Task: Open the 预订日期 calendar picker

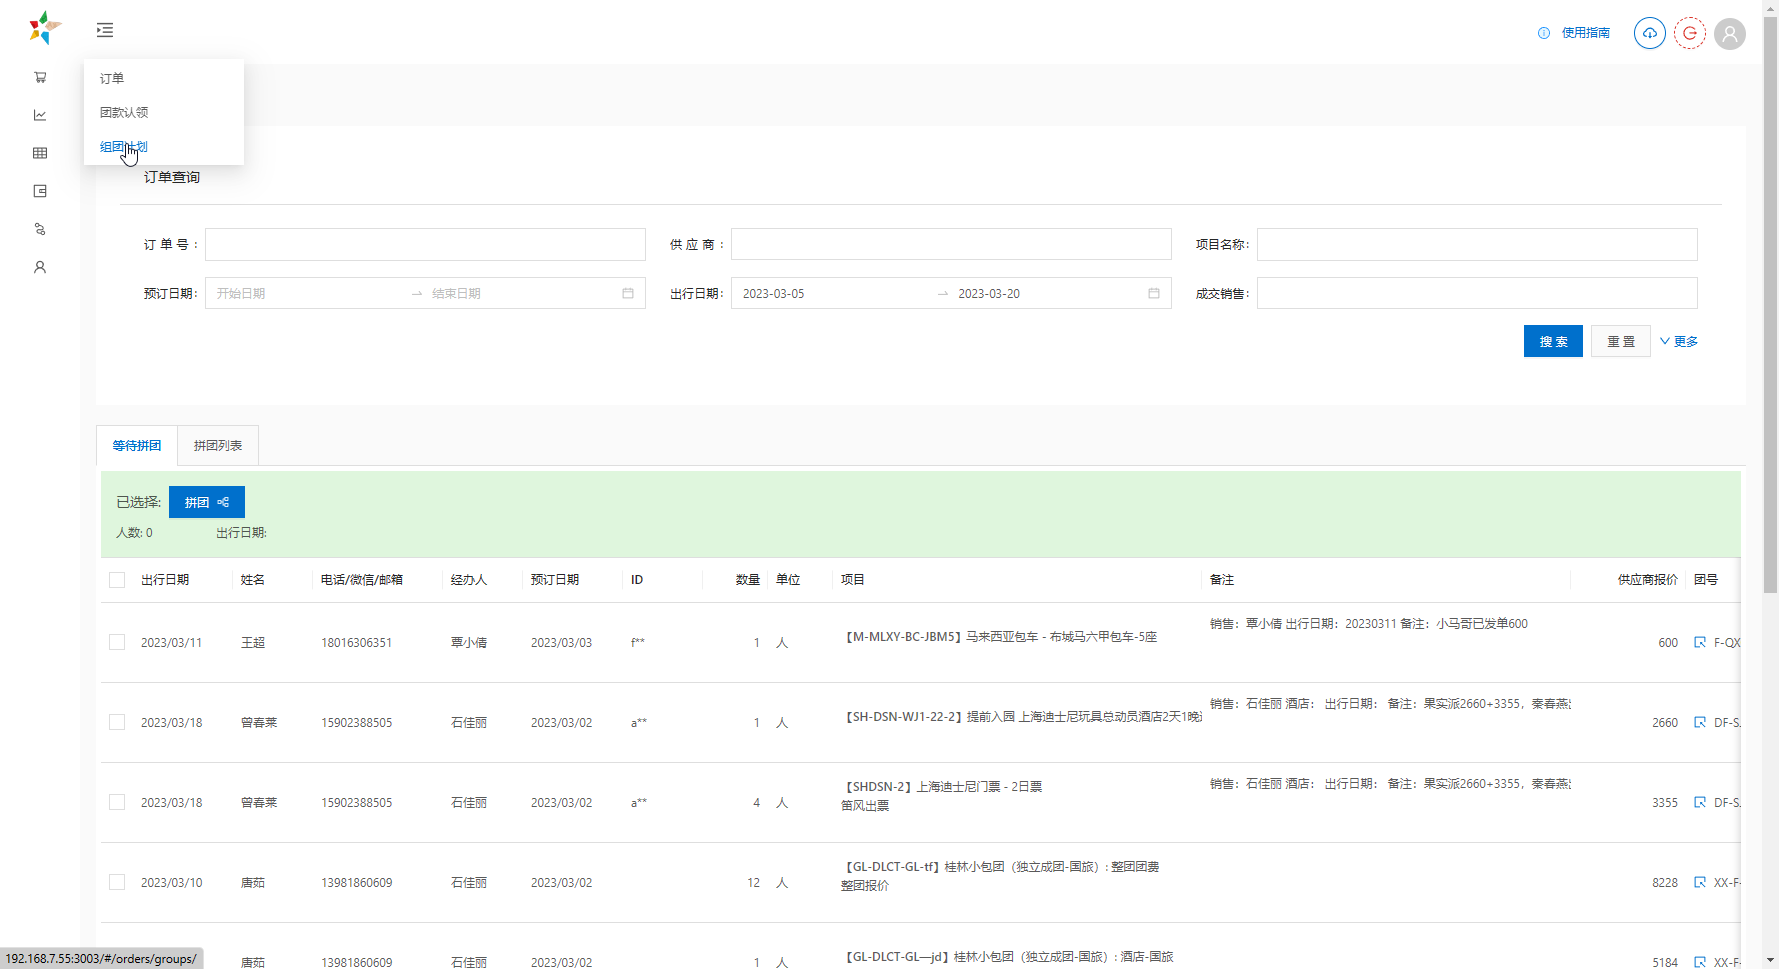Action: pyautogui.click(x=627, y=293)
